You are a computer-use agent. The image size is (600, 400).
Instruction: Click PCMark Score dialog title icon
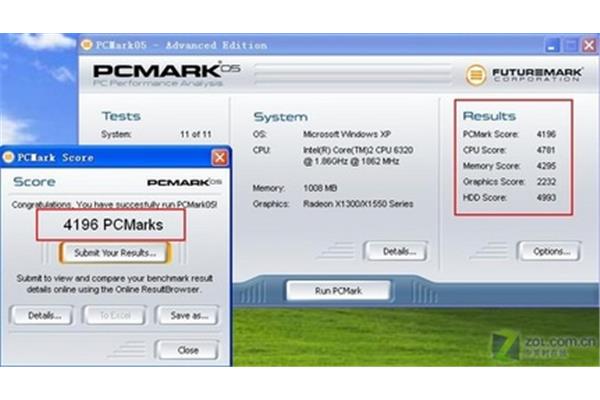pos(8,157)
